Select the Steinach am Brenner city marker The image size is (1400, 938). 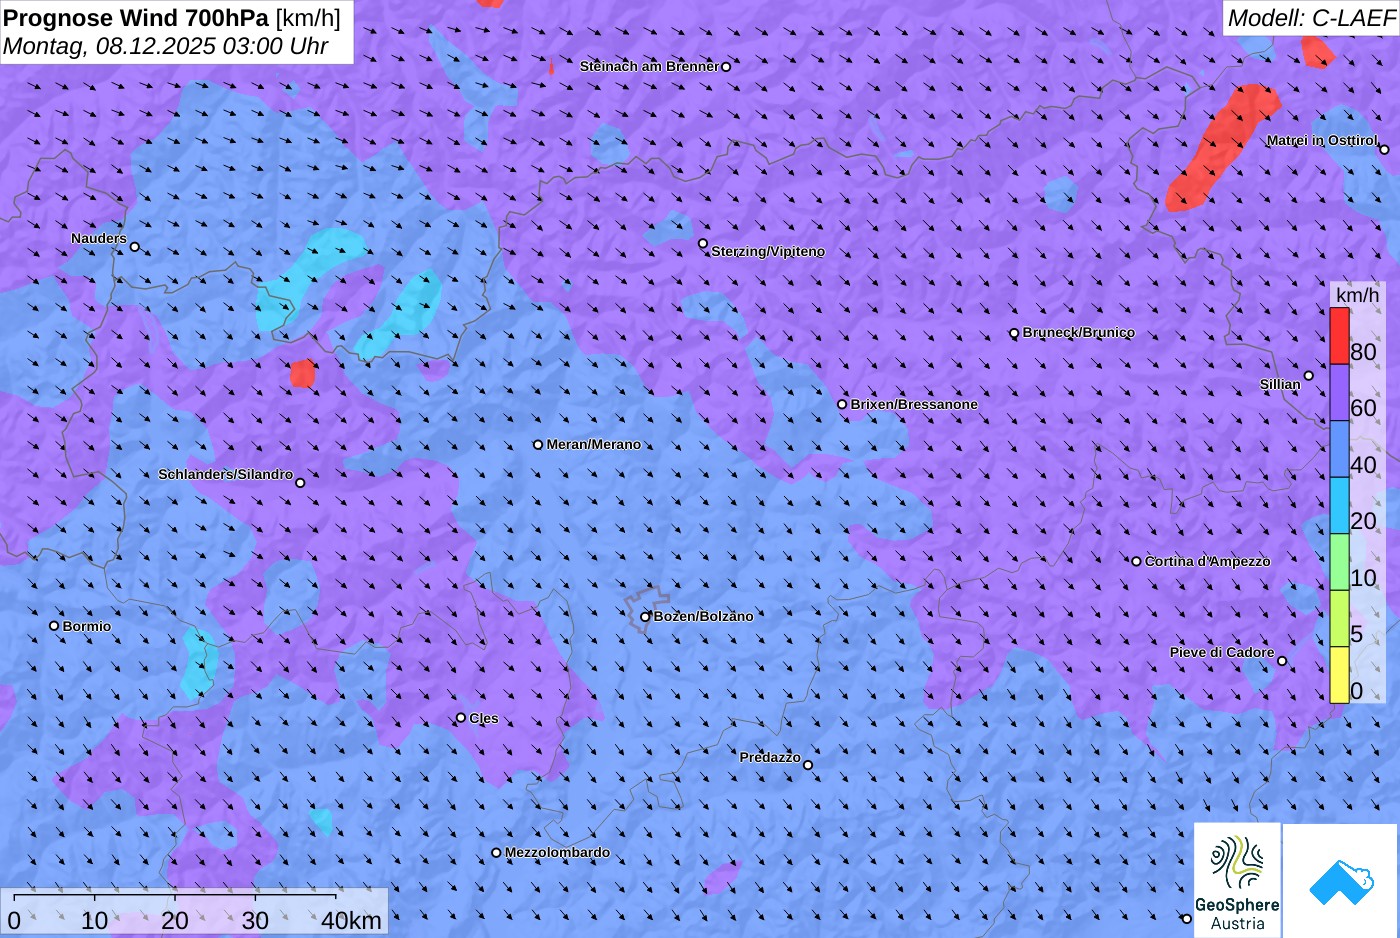point(726,67)
